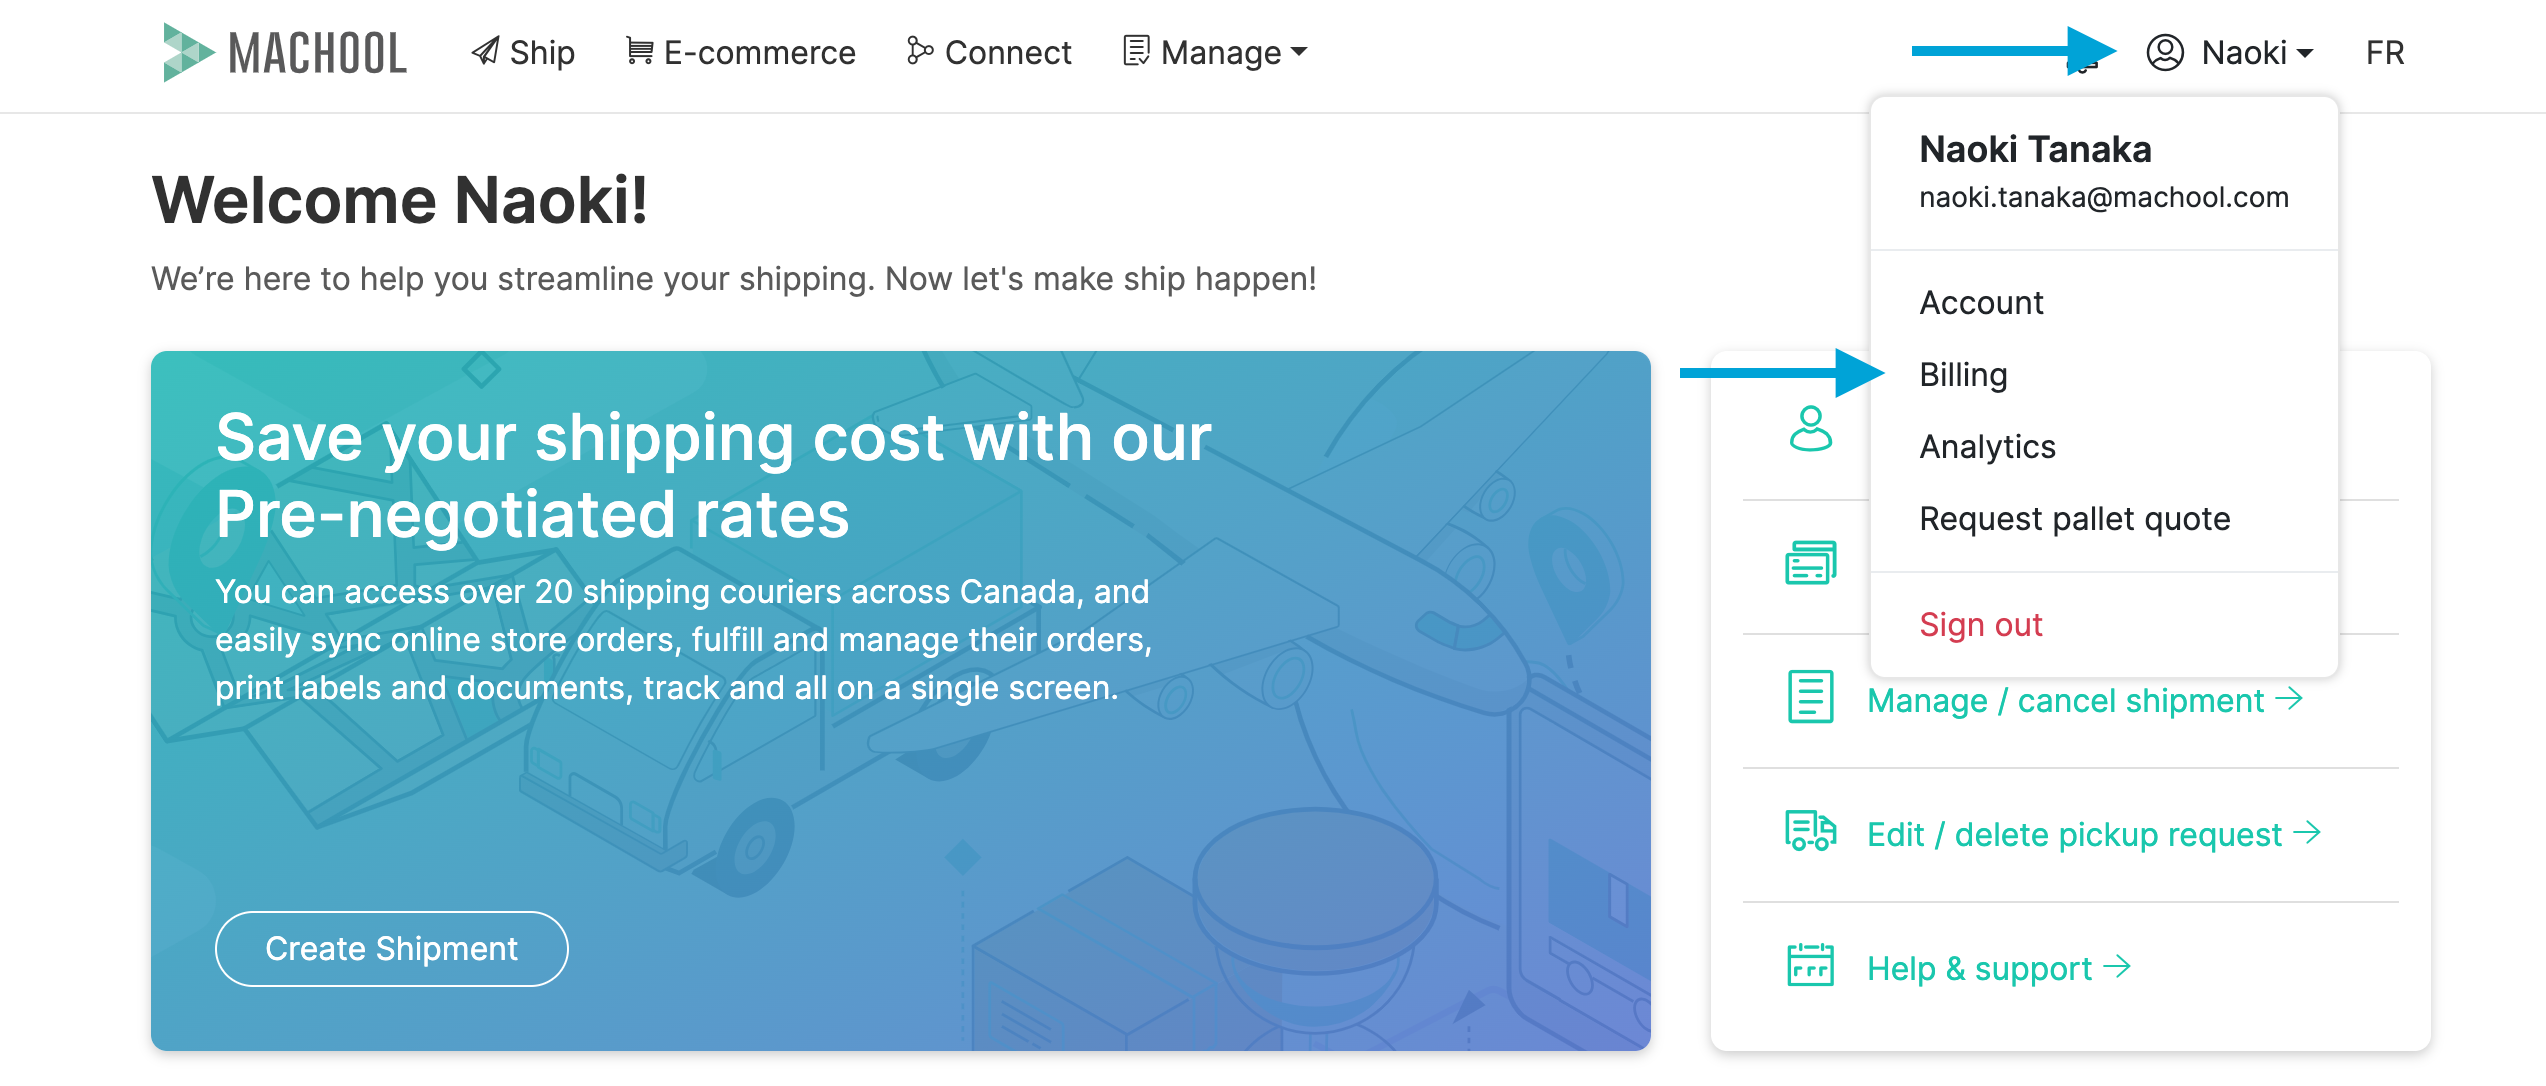Click the help and support calendar icon
Image resolution: width=2546 pixels, height=1086 pixels.
[x=1810, y=965]
